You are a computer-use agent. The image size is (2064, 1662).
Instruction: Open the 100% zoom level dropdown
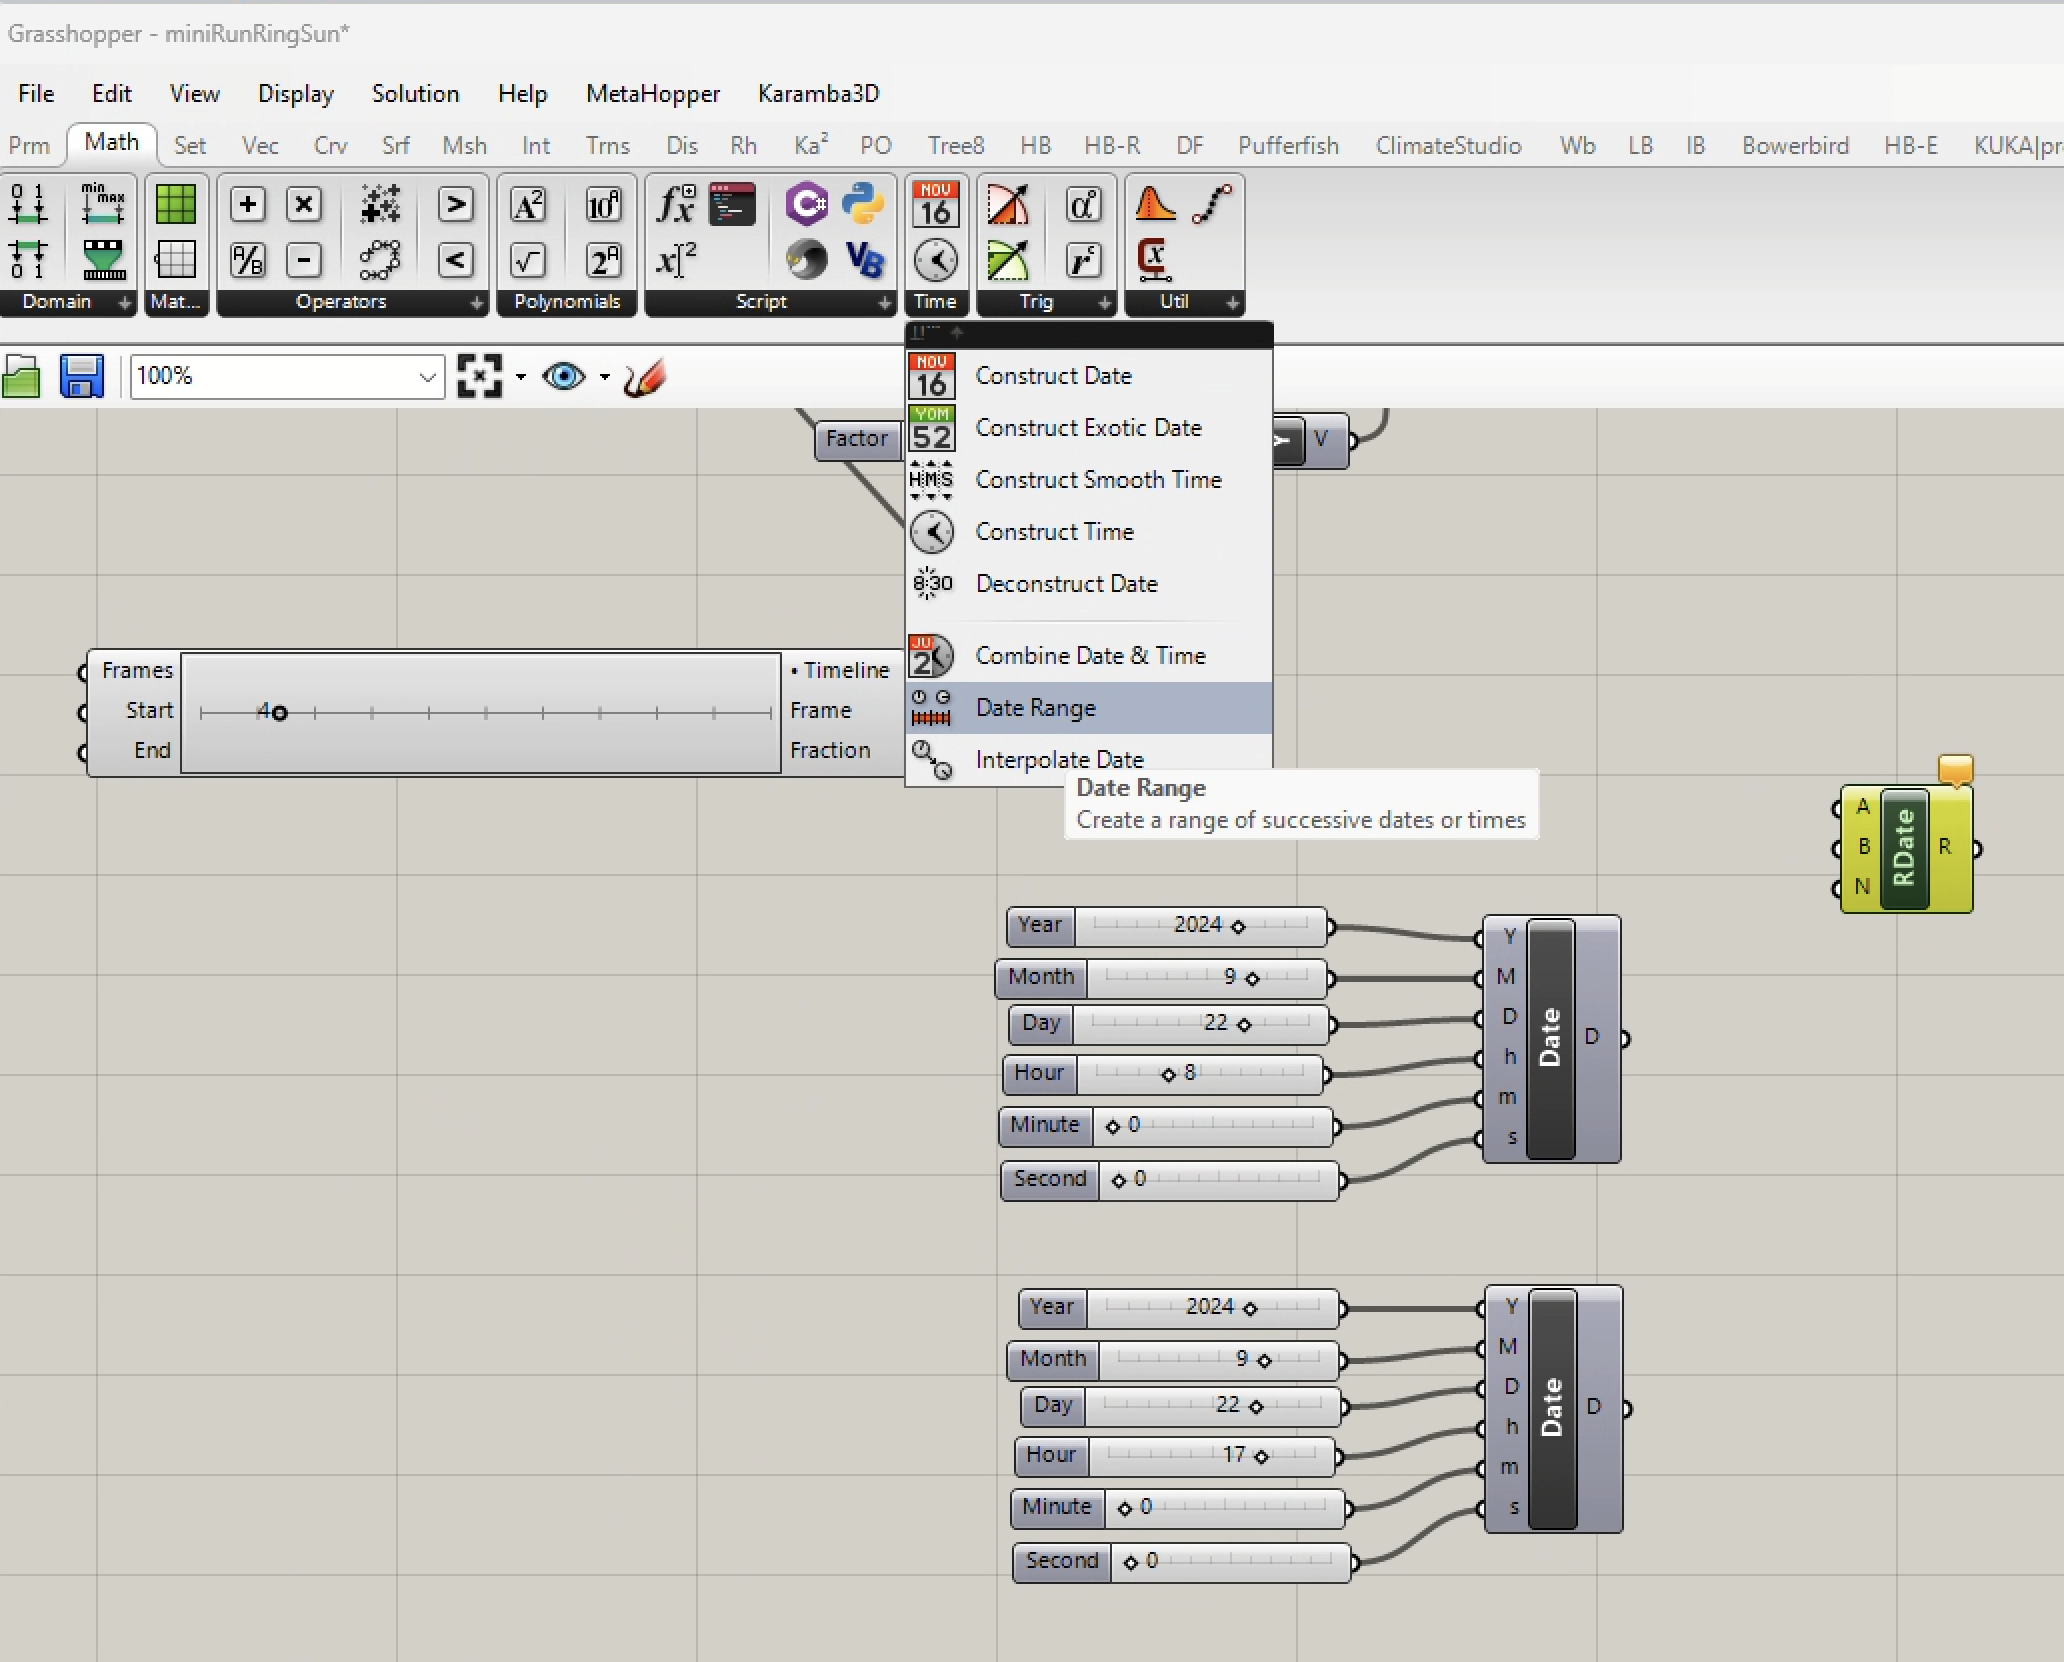(427, 377)
